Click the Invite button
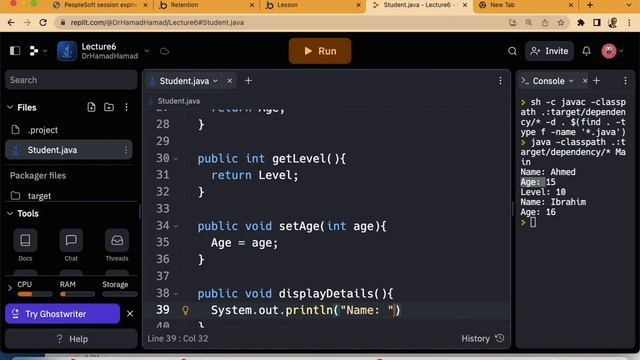640x360 pixels. click(x=549, y=51)
